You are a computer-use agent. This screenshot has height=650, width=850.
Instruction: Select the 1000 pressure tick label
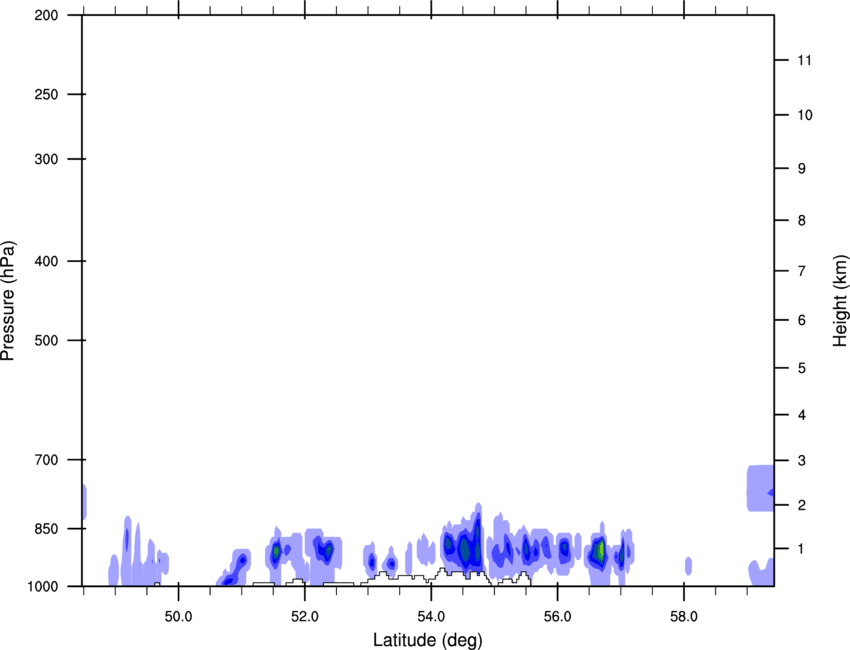point(43,586)
